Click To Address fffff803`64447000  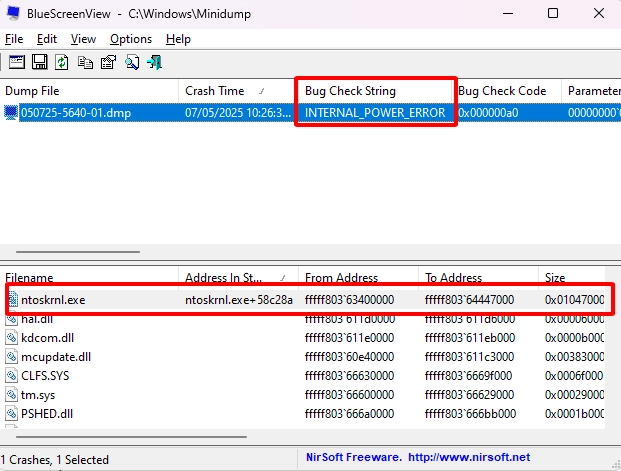[x=469, y=300]
